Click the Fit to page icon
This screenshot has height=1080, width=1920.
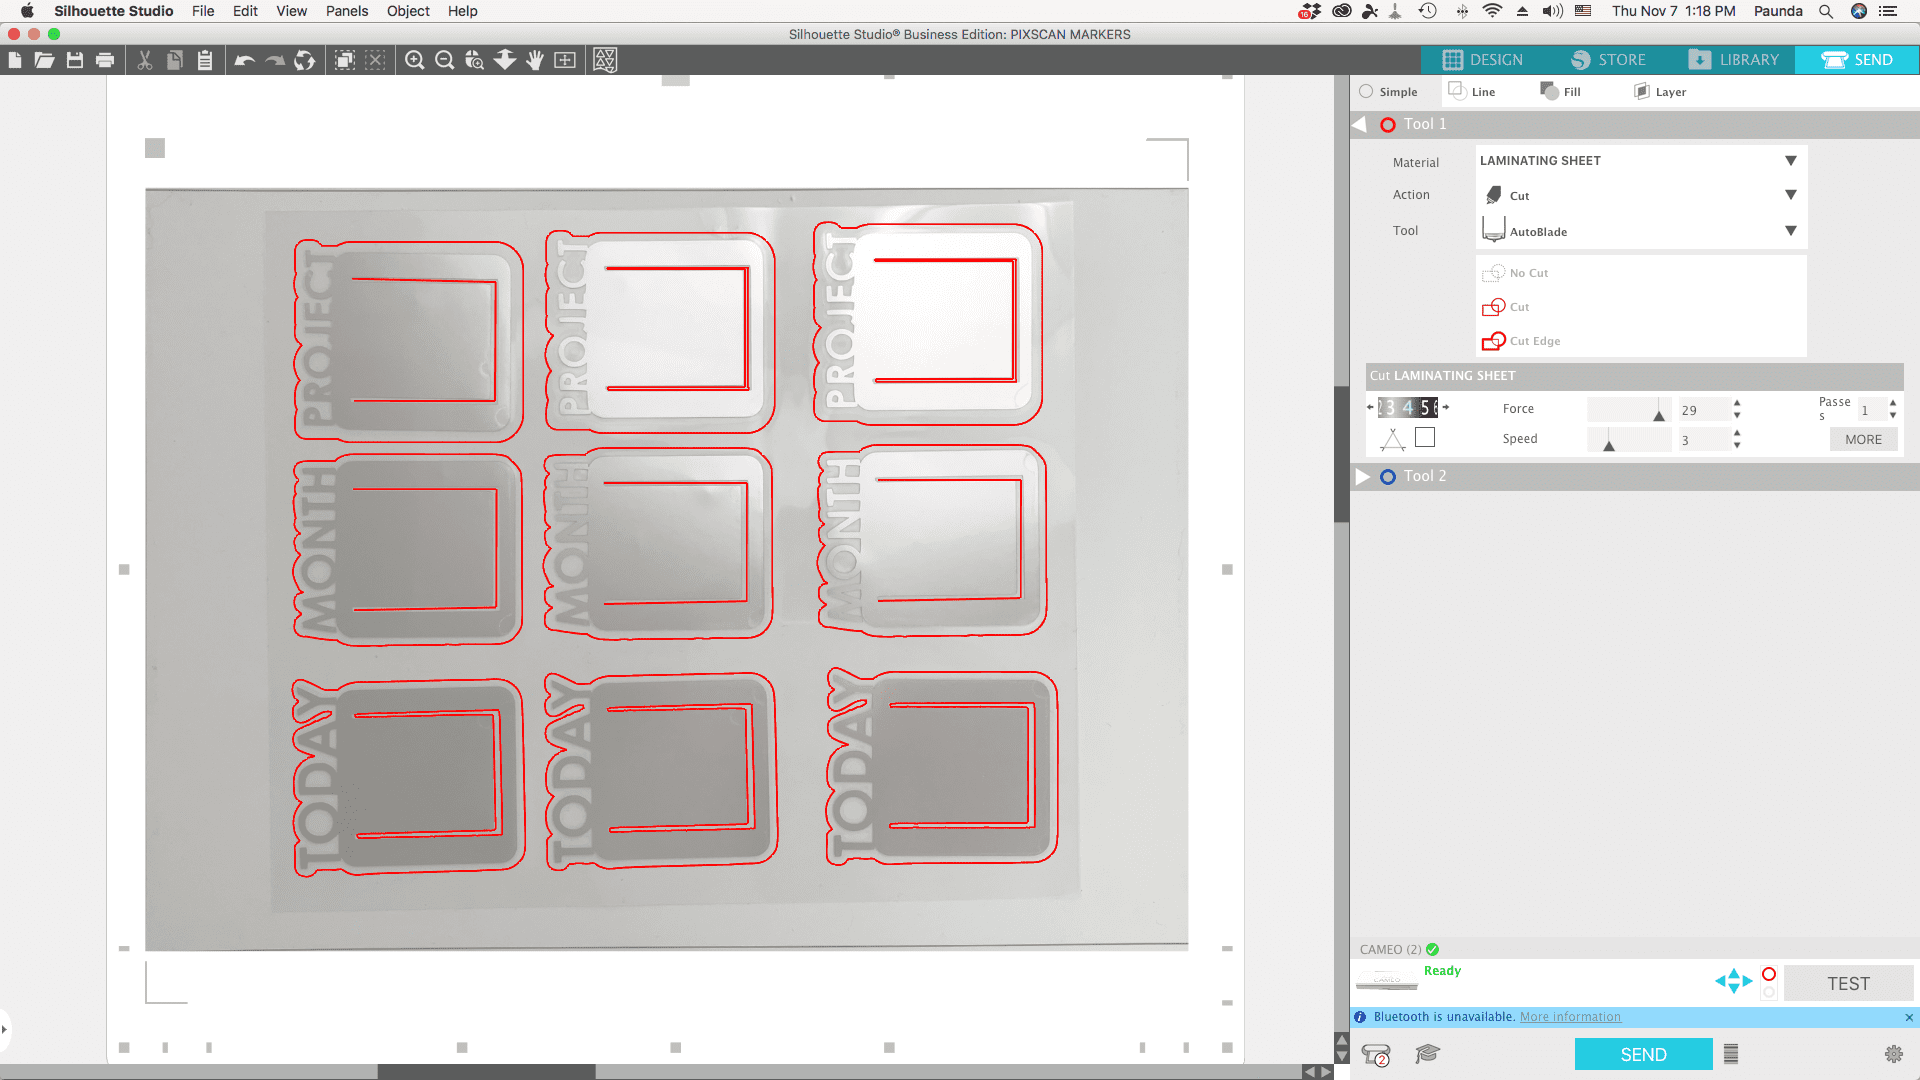tap(565, 61)
